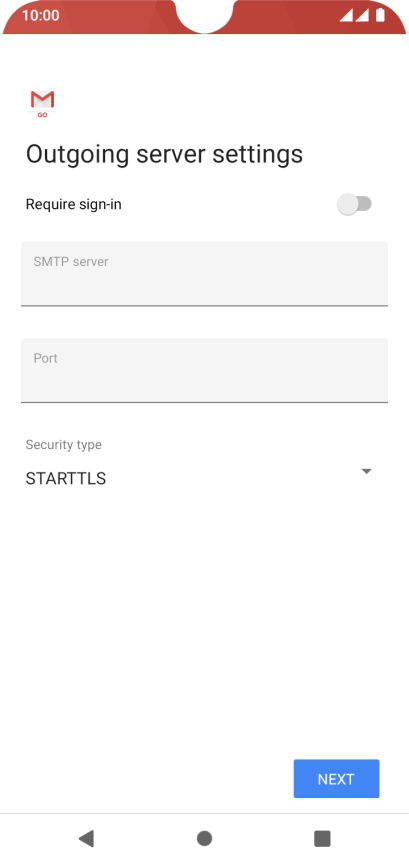Tap the second signal strength icon
Viewport: 409px width, 864px height.
[362, 15]
